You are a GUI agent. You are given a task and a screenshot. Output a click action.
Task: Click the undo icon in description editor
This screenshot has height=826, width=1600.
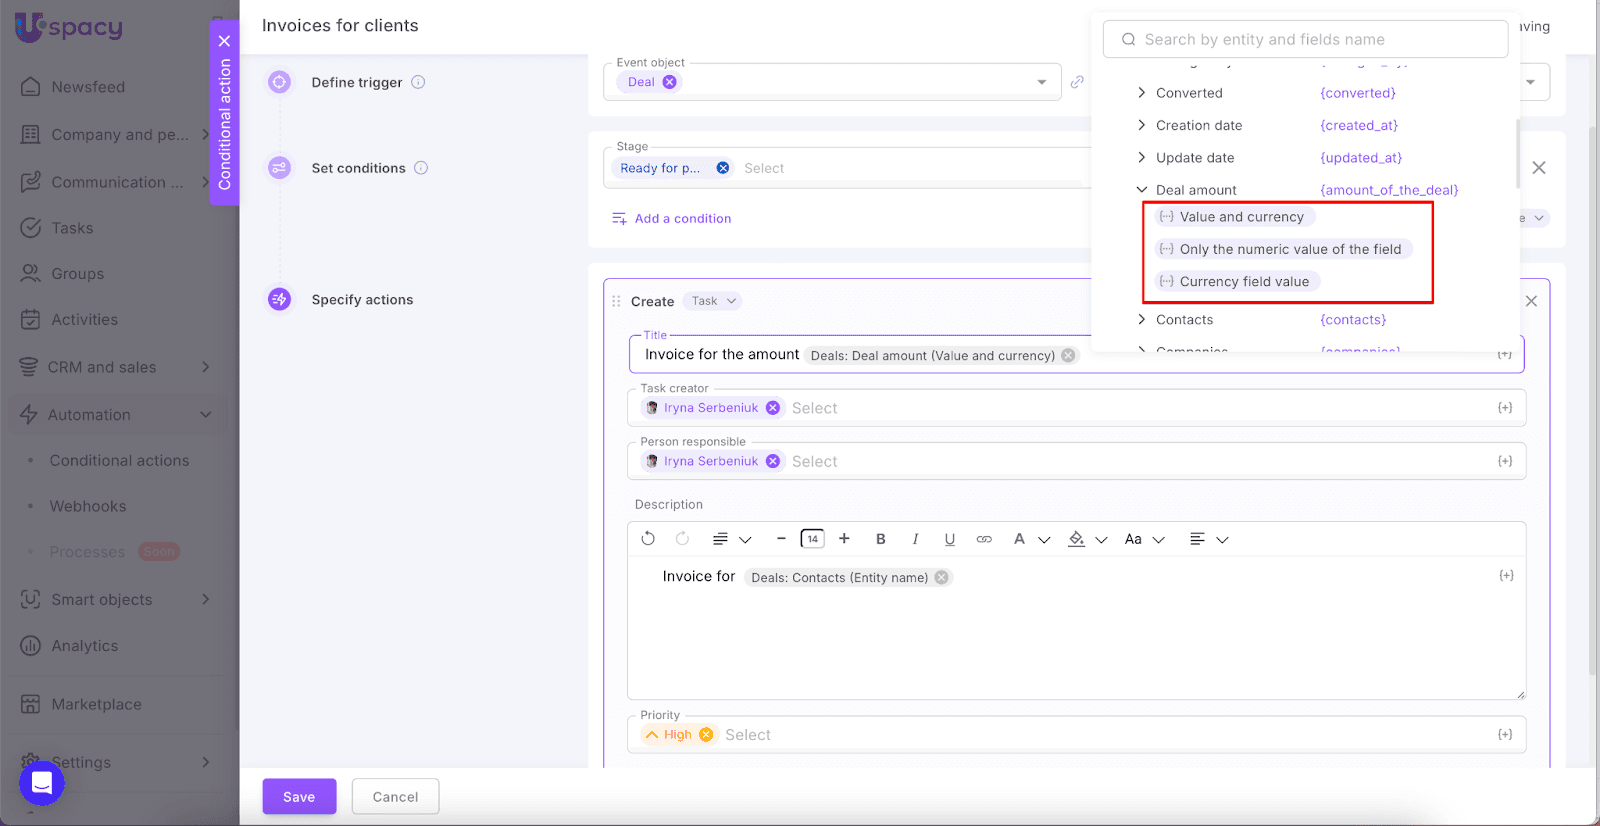pyautogui.click(x=648, y=539)
